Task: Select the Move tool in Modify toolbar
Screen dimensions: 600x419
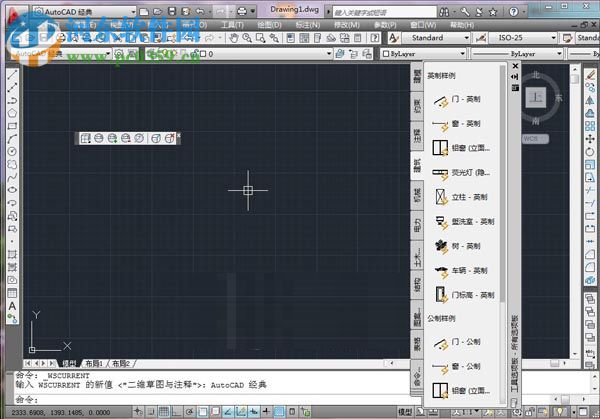Action: [590, 139]
